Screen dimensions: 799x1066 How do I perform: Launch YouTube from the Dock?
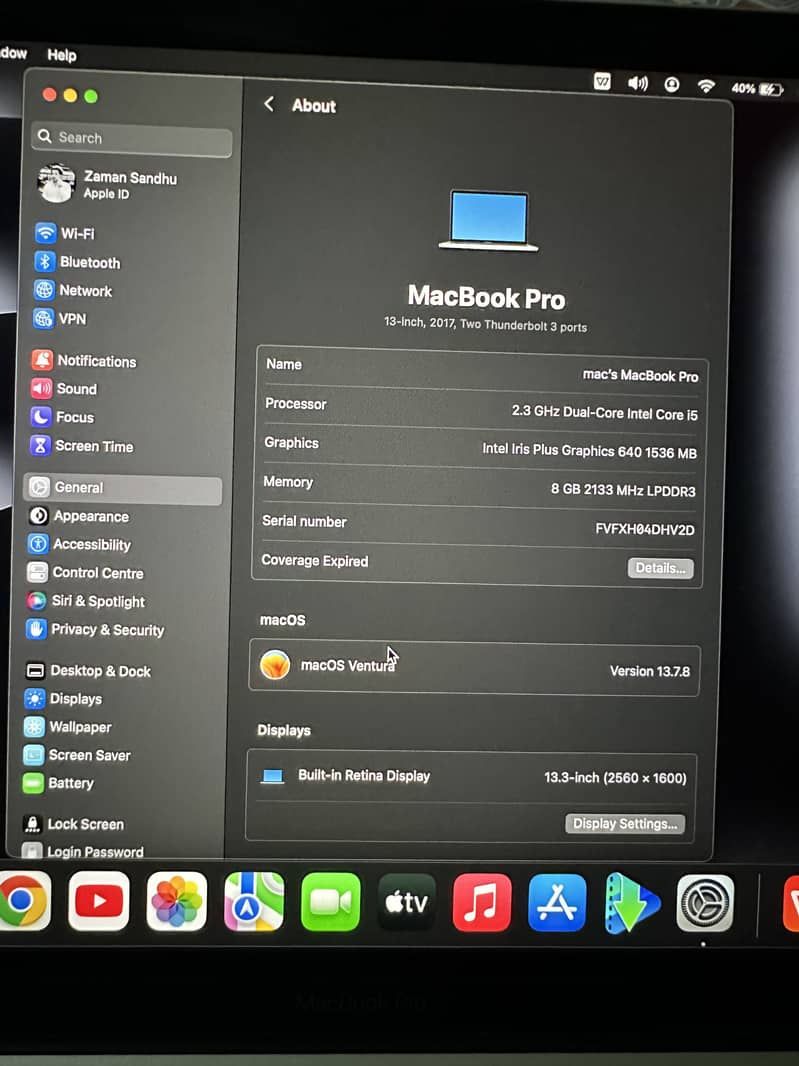[99, 901]
